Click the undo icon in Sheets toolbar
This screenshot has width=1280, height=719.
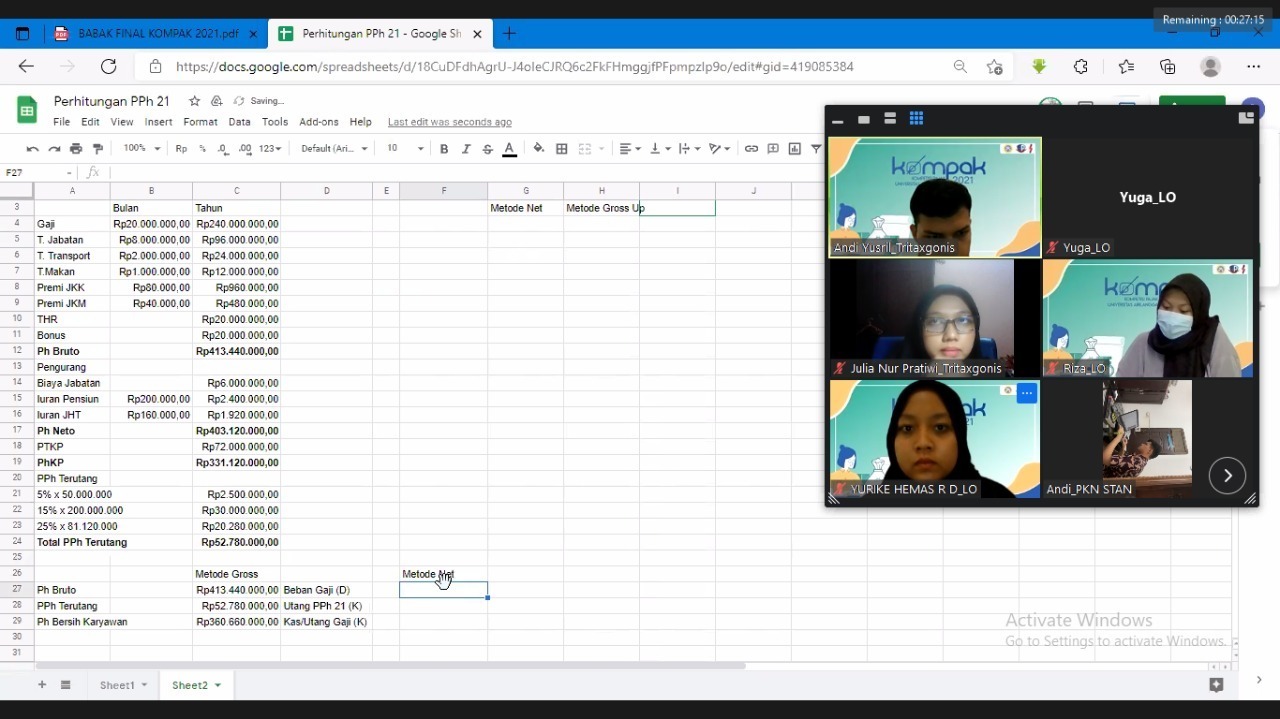point(32,149)
